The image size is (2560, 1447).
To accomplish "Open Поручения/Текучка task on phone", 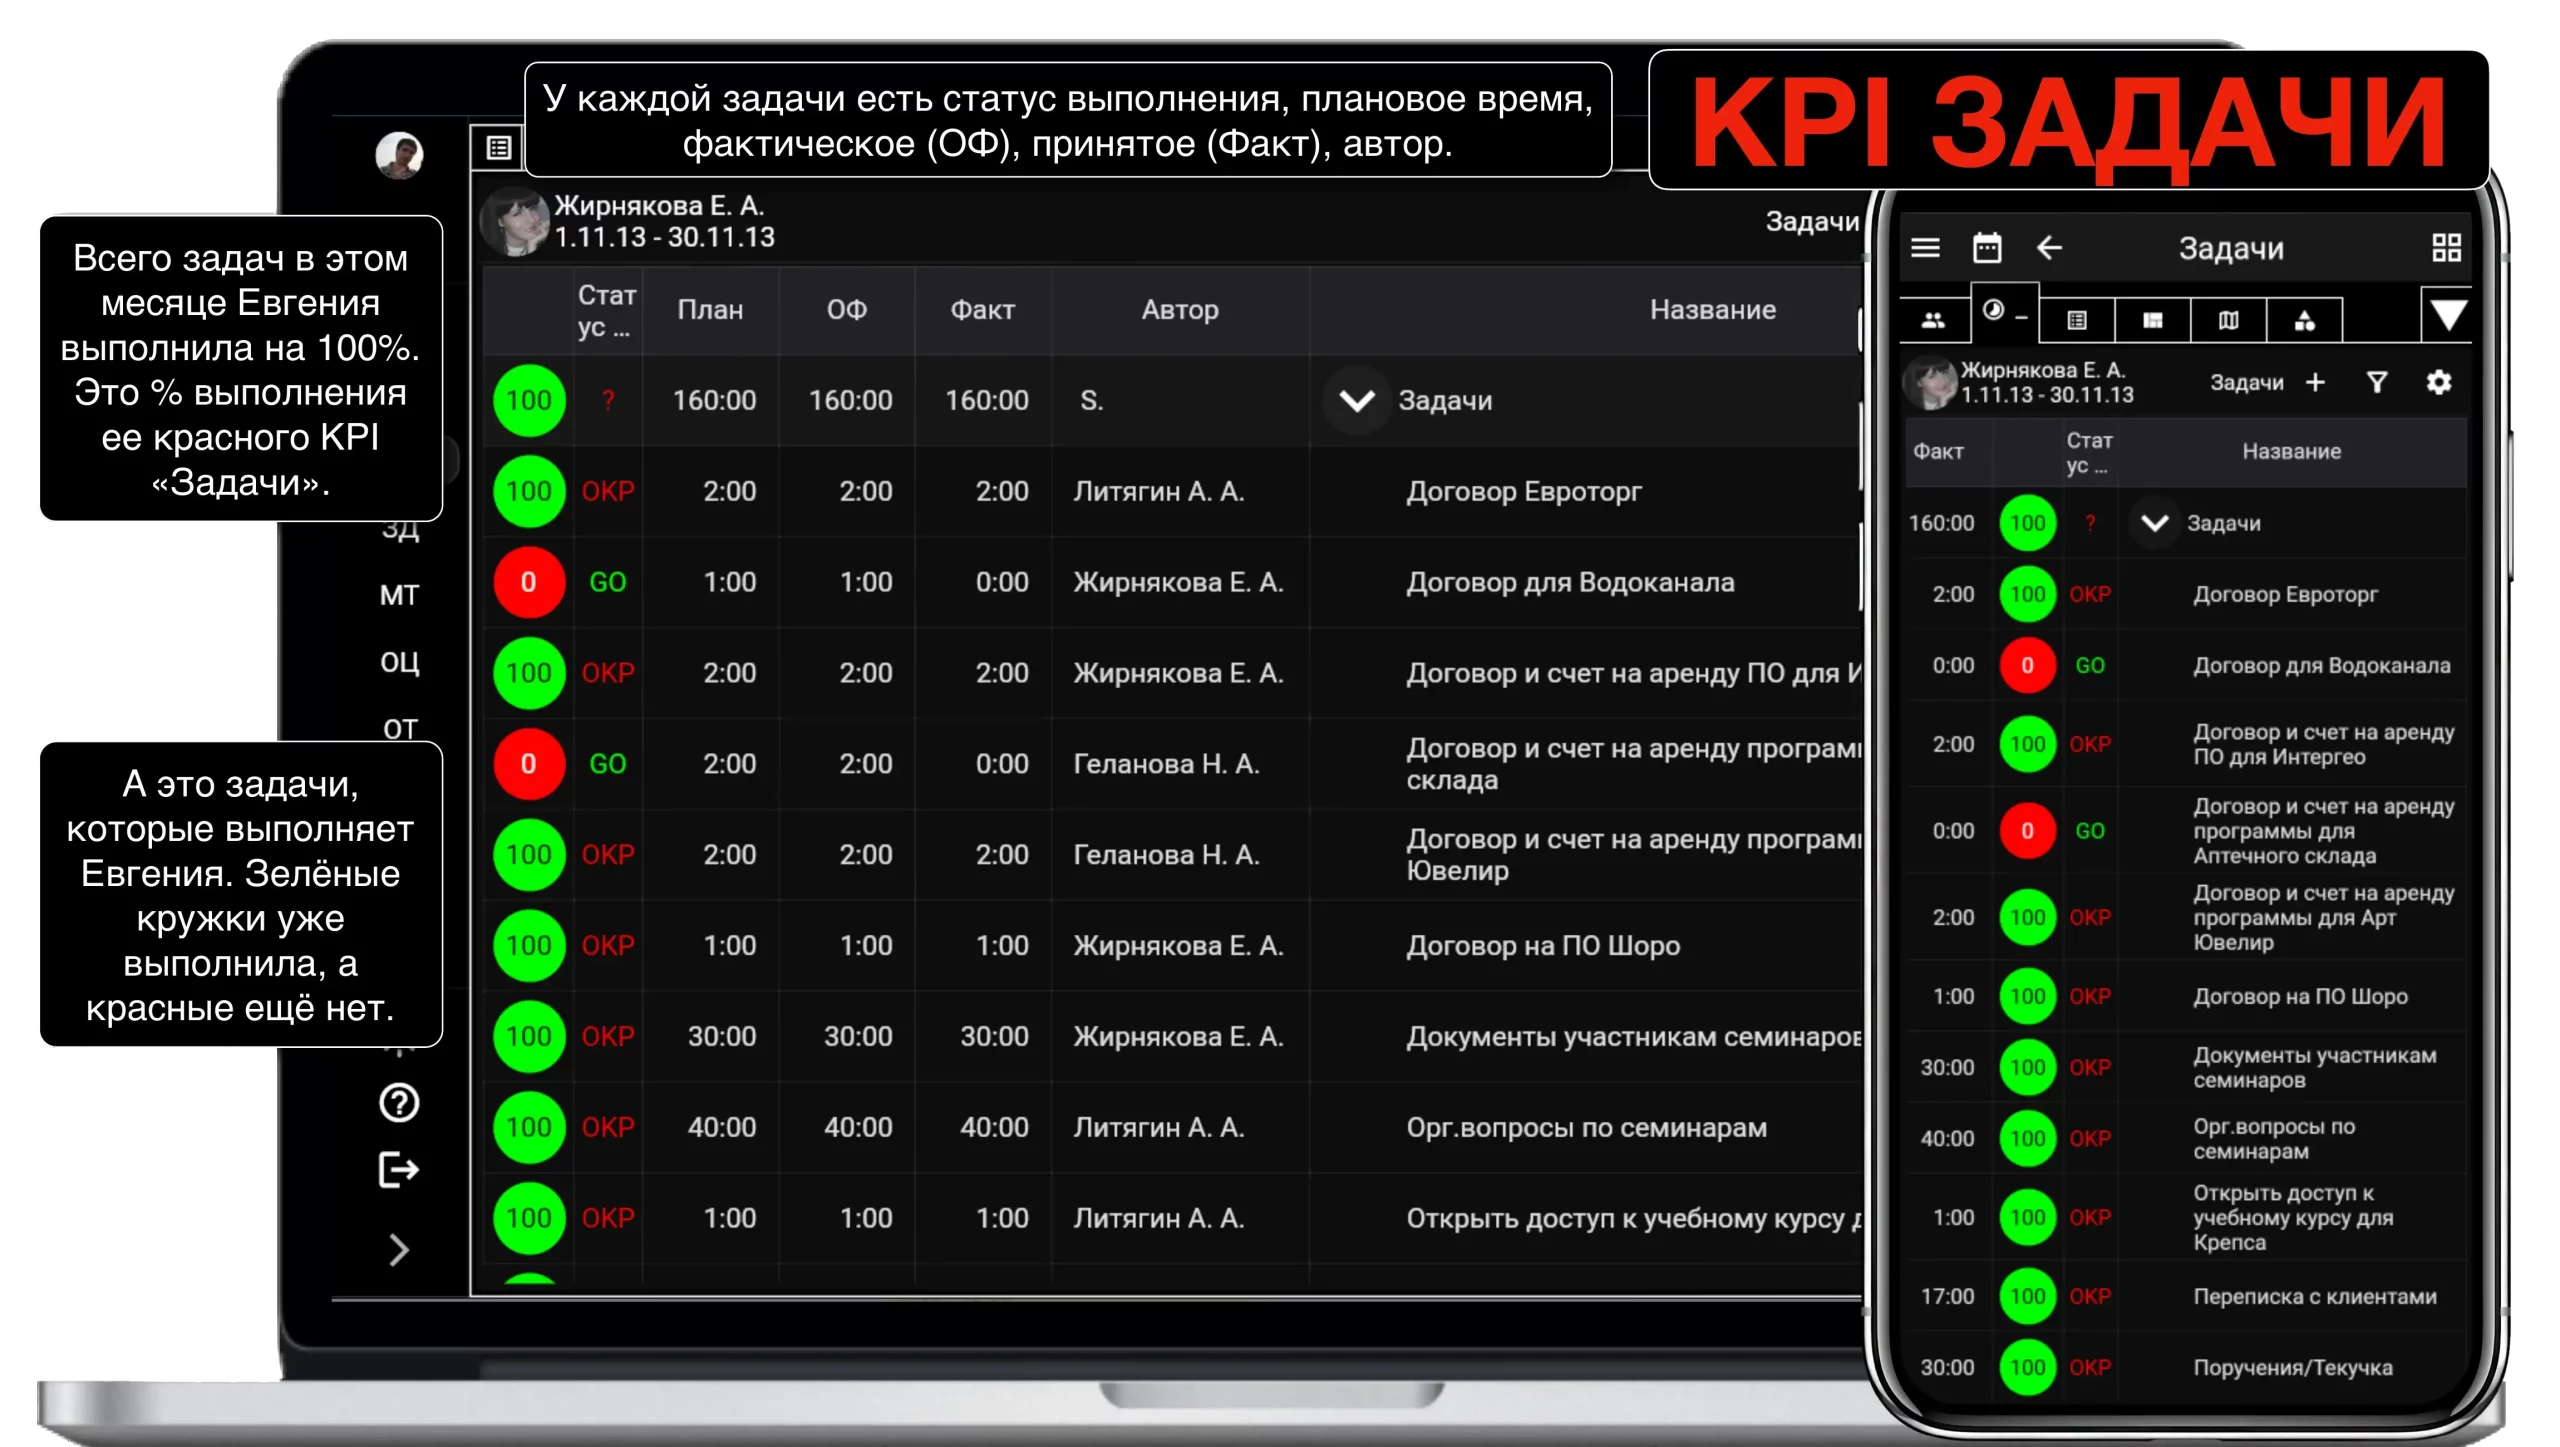I will tap(2292, 1367).
